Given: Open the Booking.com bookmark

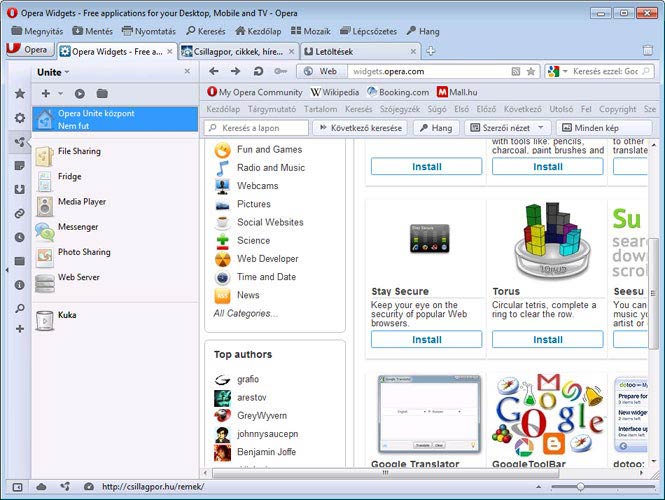Looking at the screenshot, I should point(398,92).
